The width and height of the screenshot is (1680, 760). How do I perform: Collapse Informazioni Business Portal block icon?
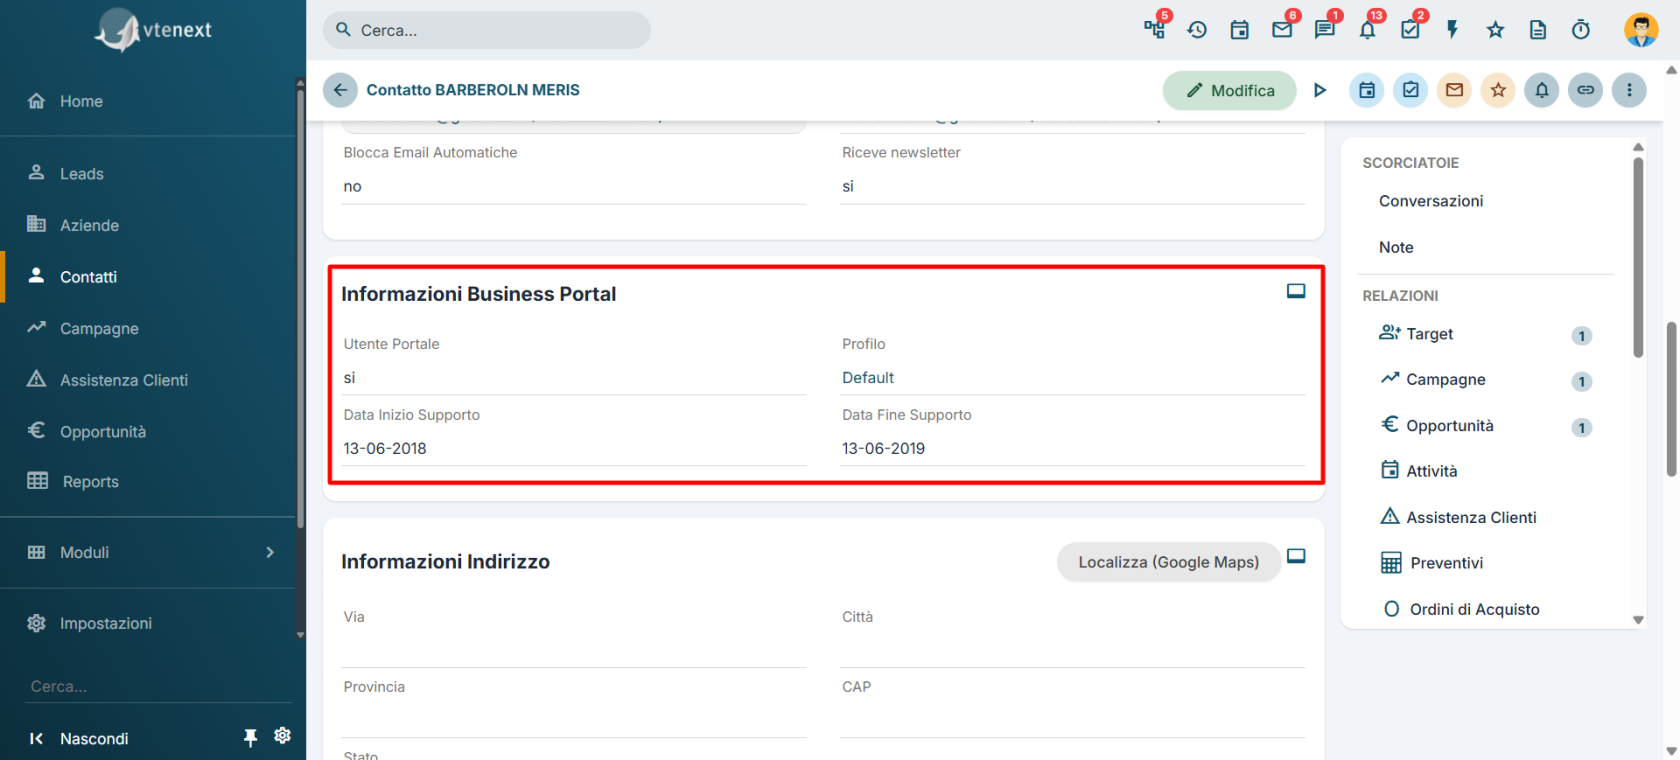(1296, 291)
